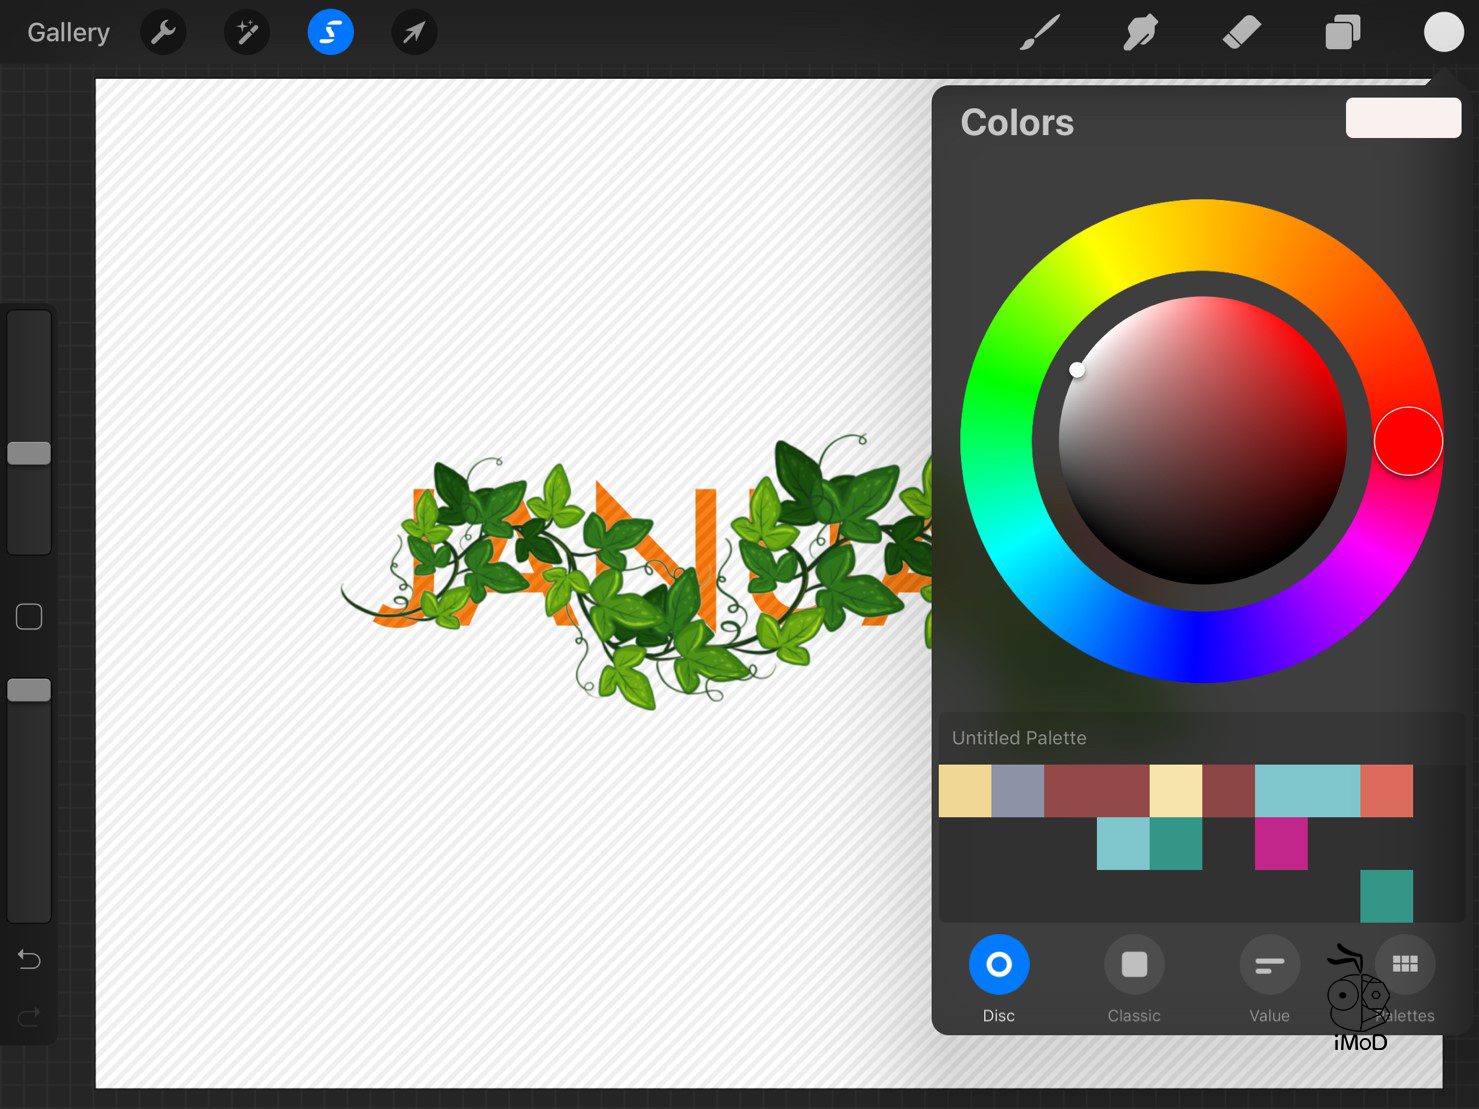The width and height of the screenshot is (1479, 1109).
Task: Click the brush size slider handle
Action: (x=29, y=453)
